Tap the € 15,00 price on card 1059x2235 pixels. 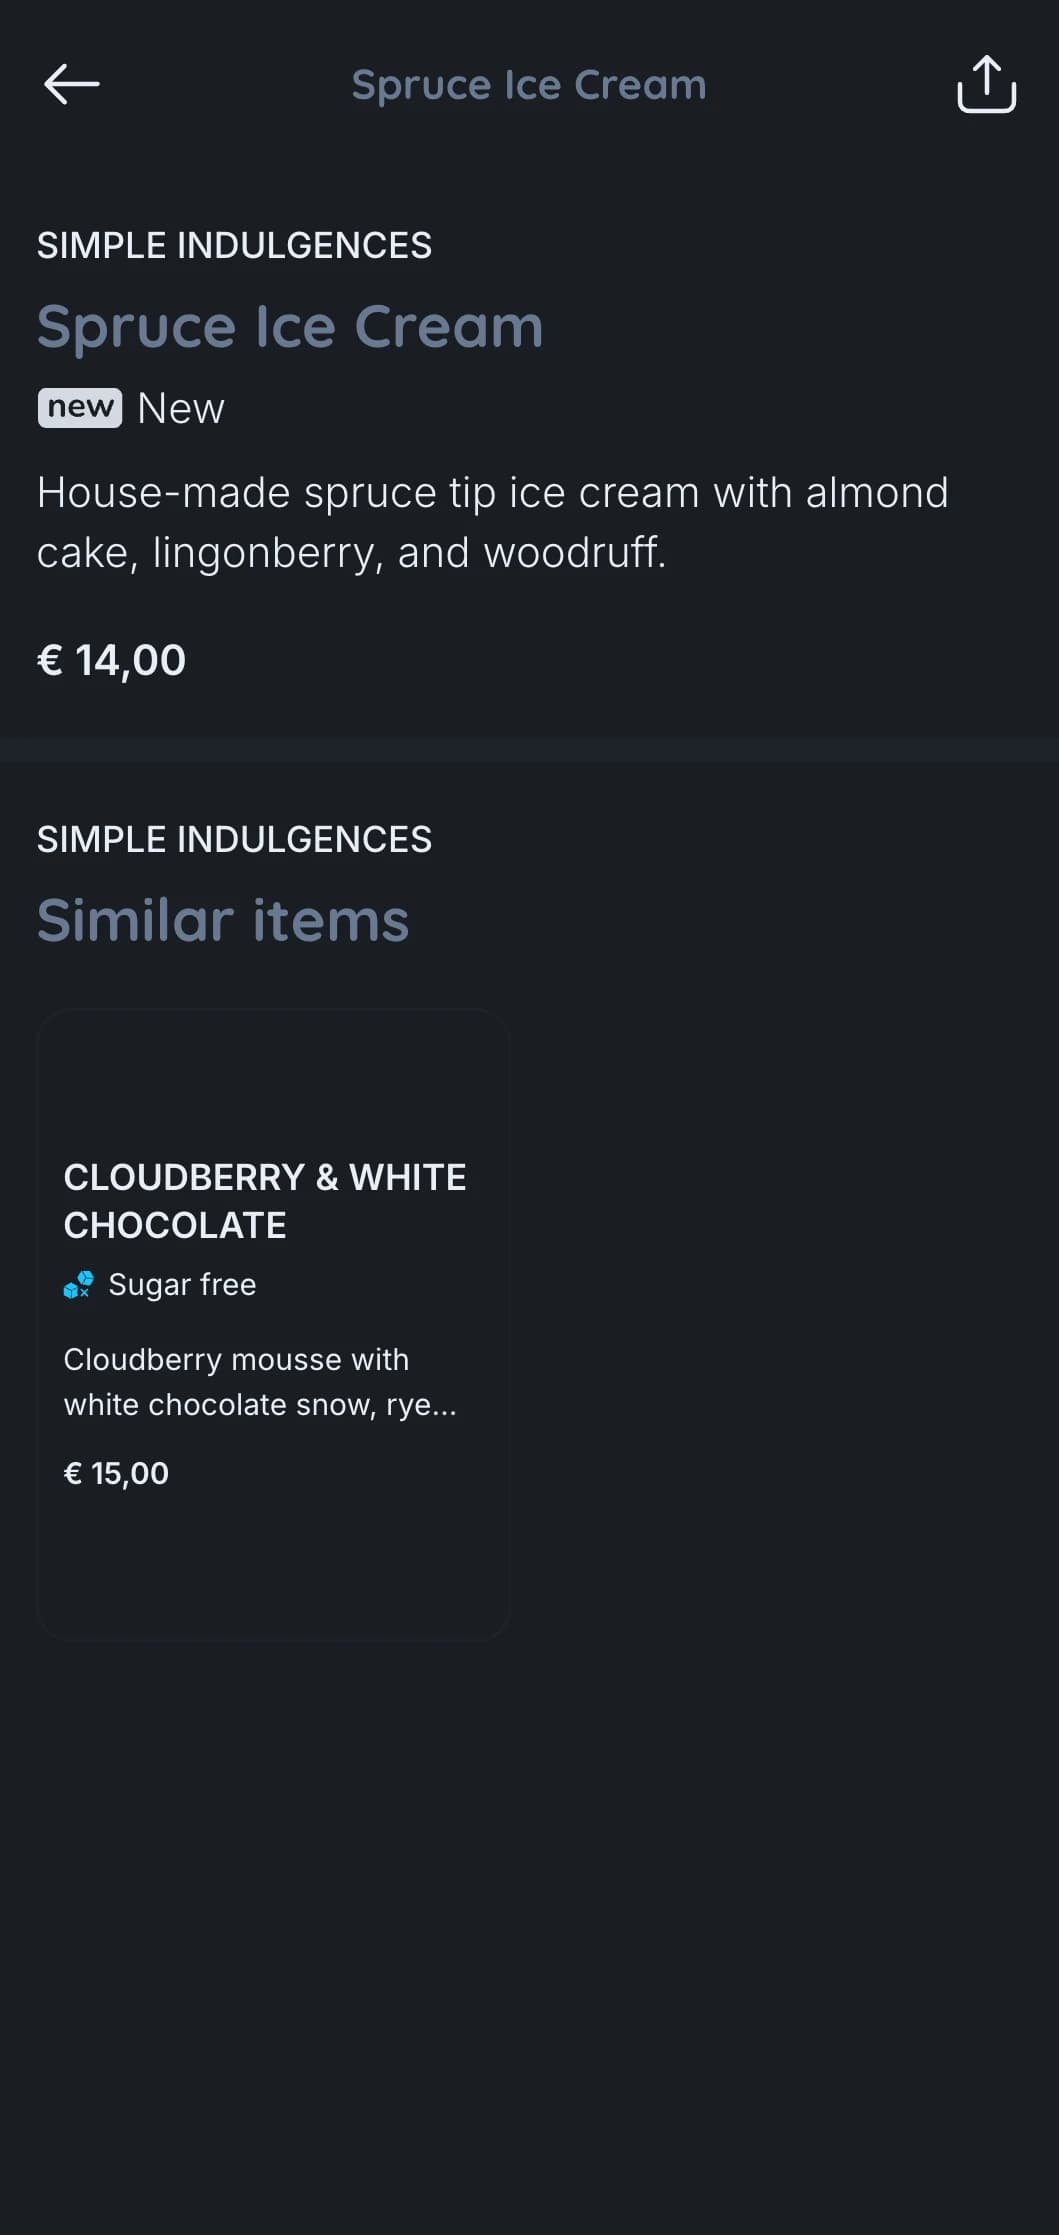pyautogui.click(x=116, y=1473)
